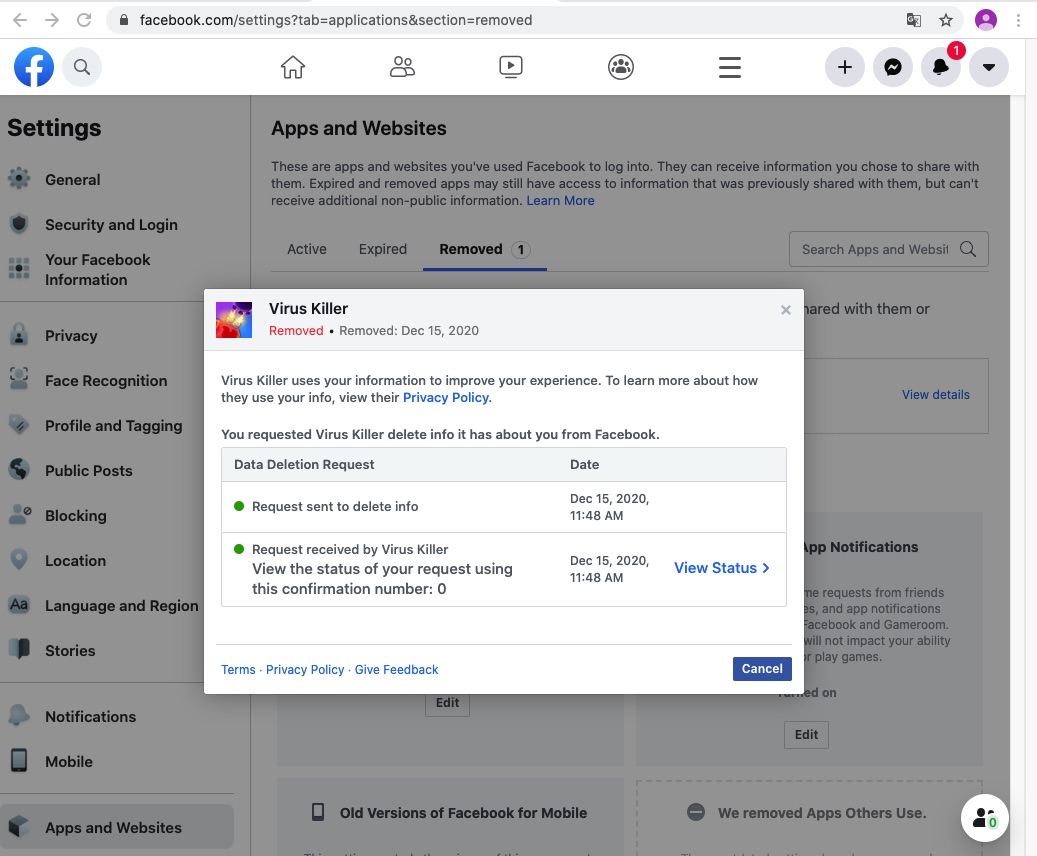
Task: Reload the page with the refresh icon
Action: [84, 20]
